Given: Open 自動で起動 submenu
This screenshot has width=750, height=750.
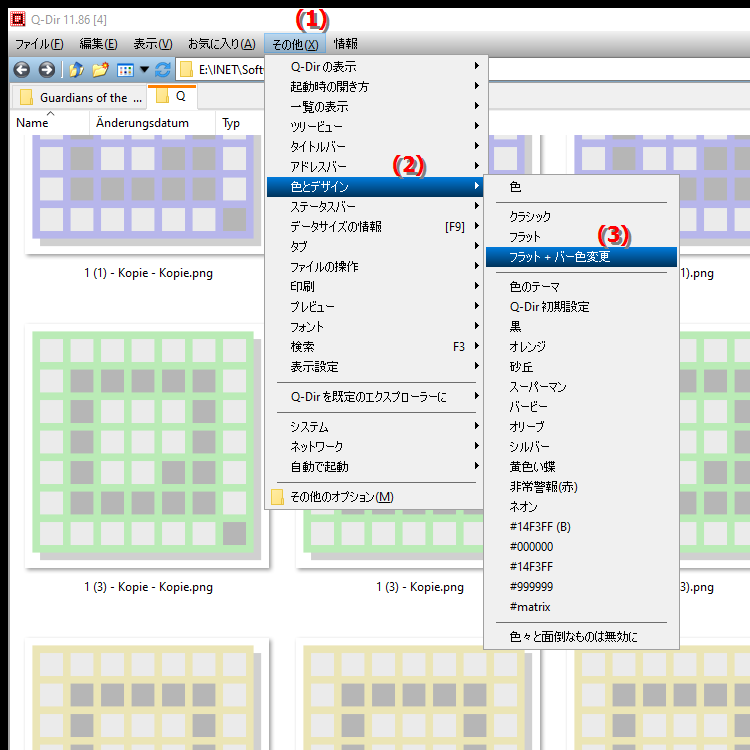Looking at the screenshot, I should (375, 467).
